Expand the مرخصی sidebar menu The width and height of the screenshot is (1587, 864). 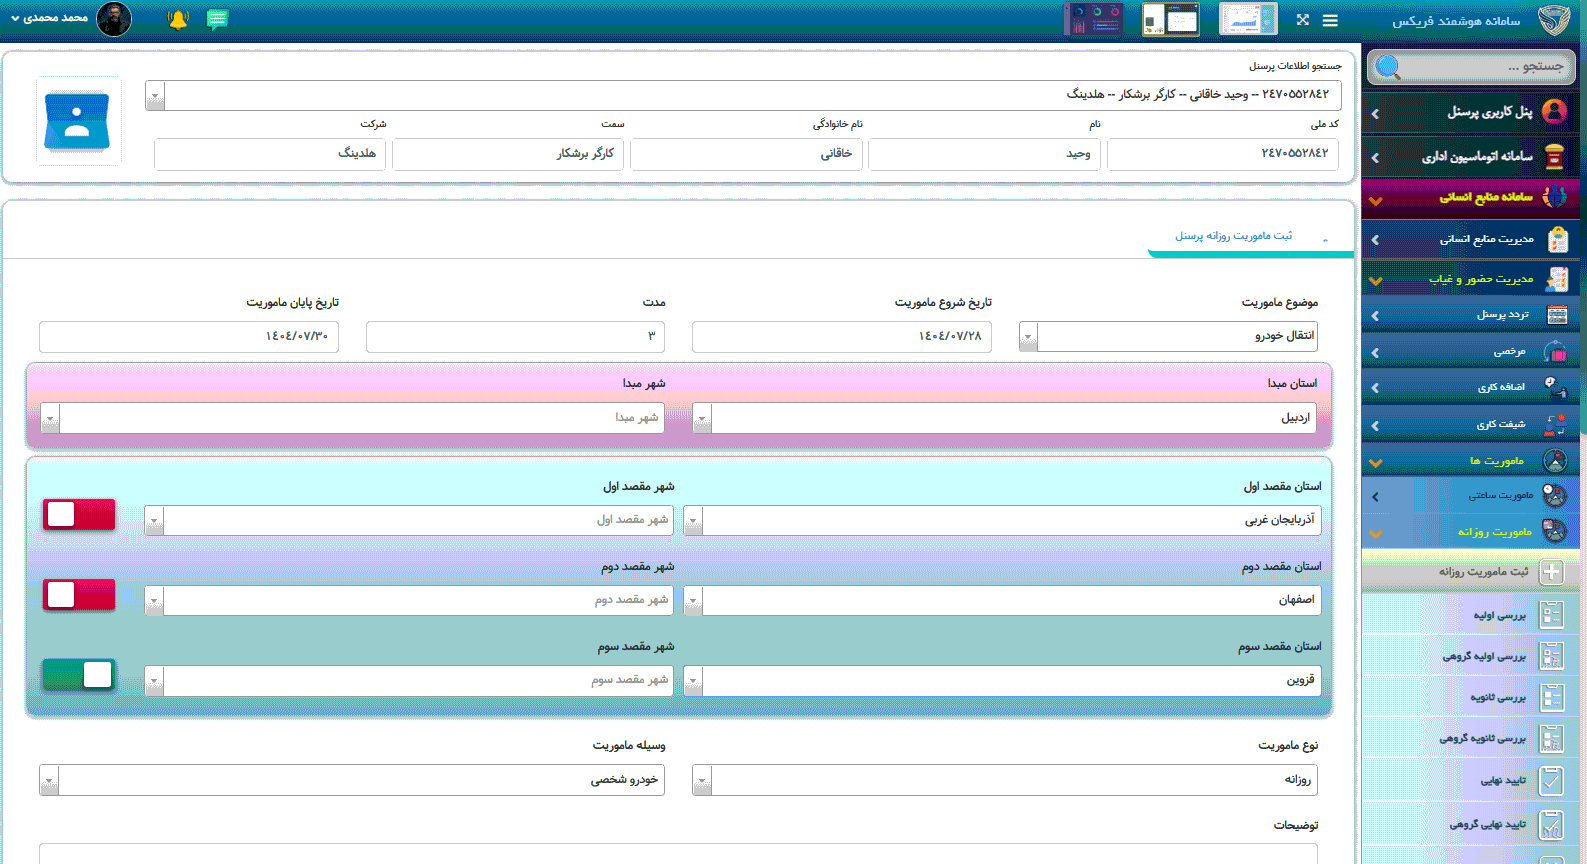tap(1470, 352)
